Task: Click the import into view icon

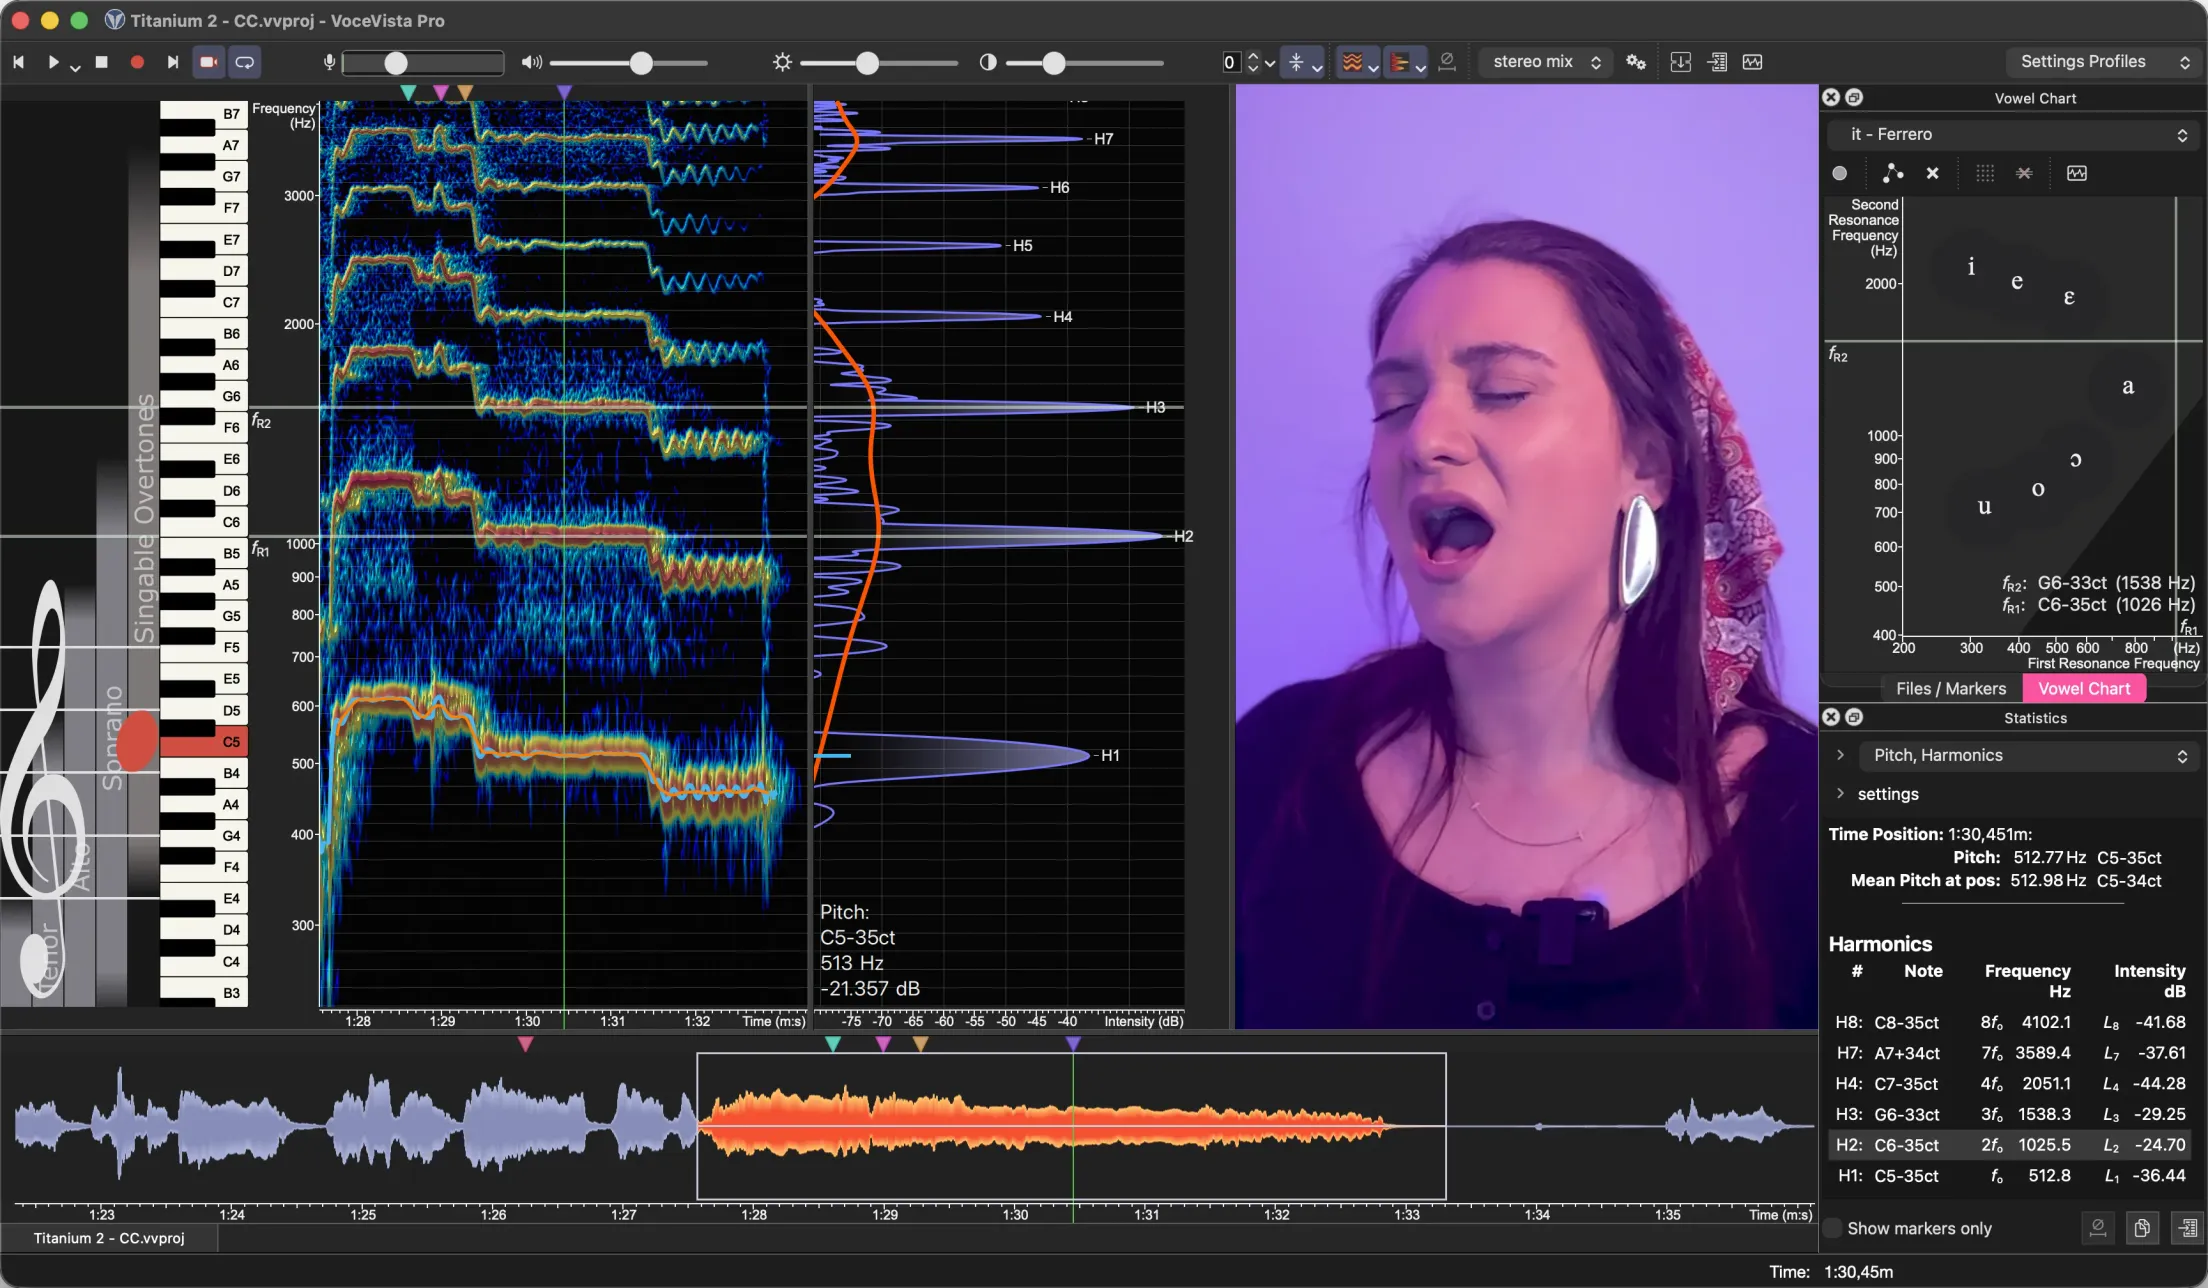Action: point(1681,62)
